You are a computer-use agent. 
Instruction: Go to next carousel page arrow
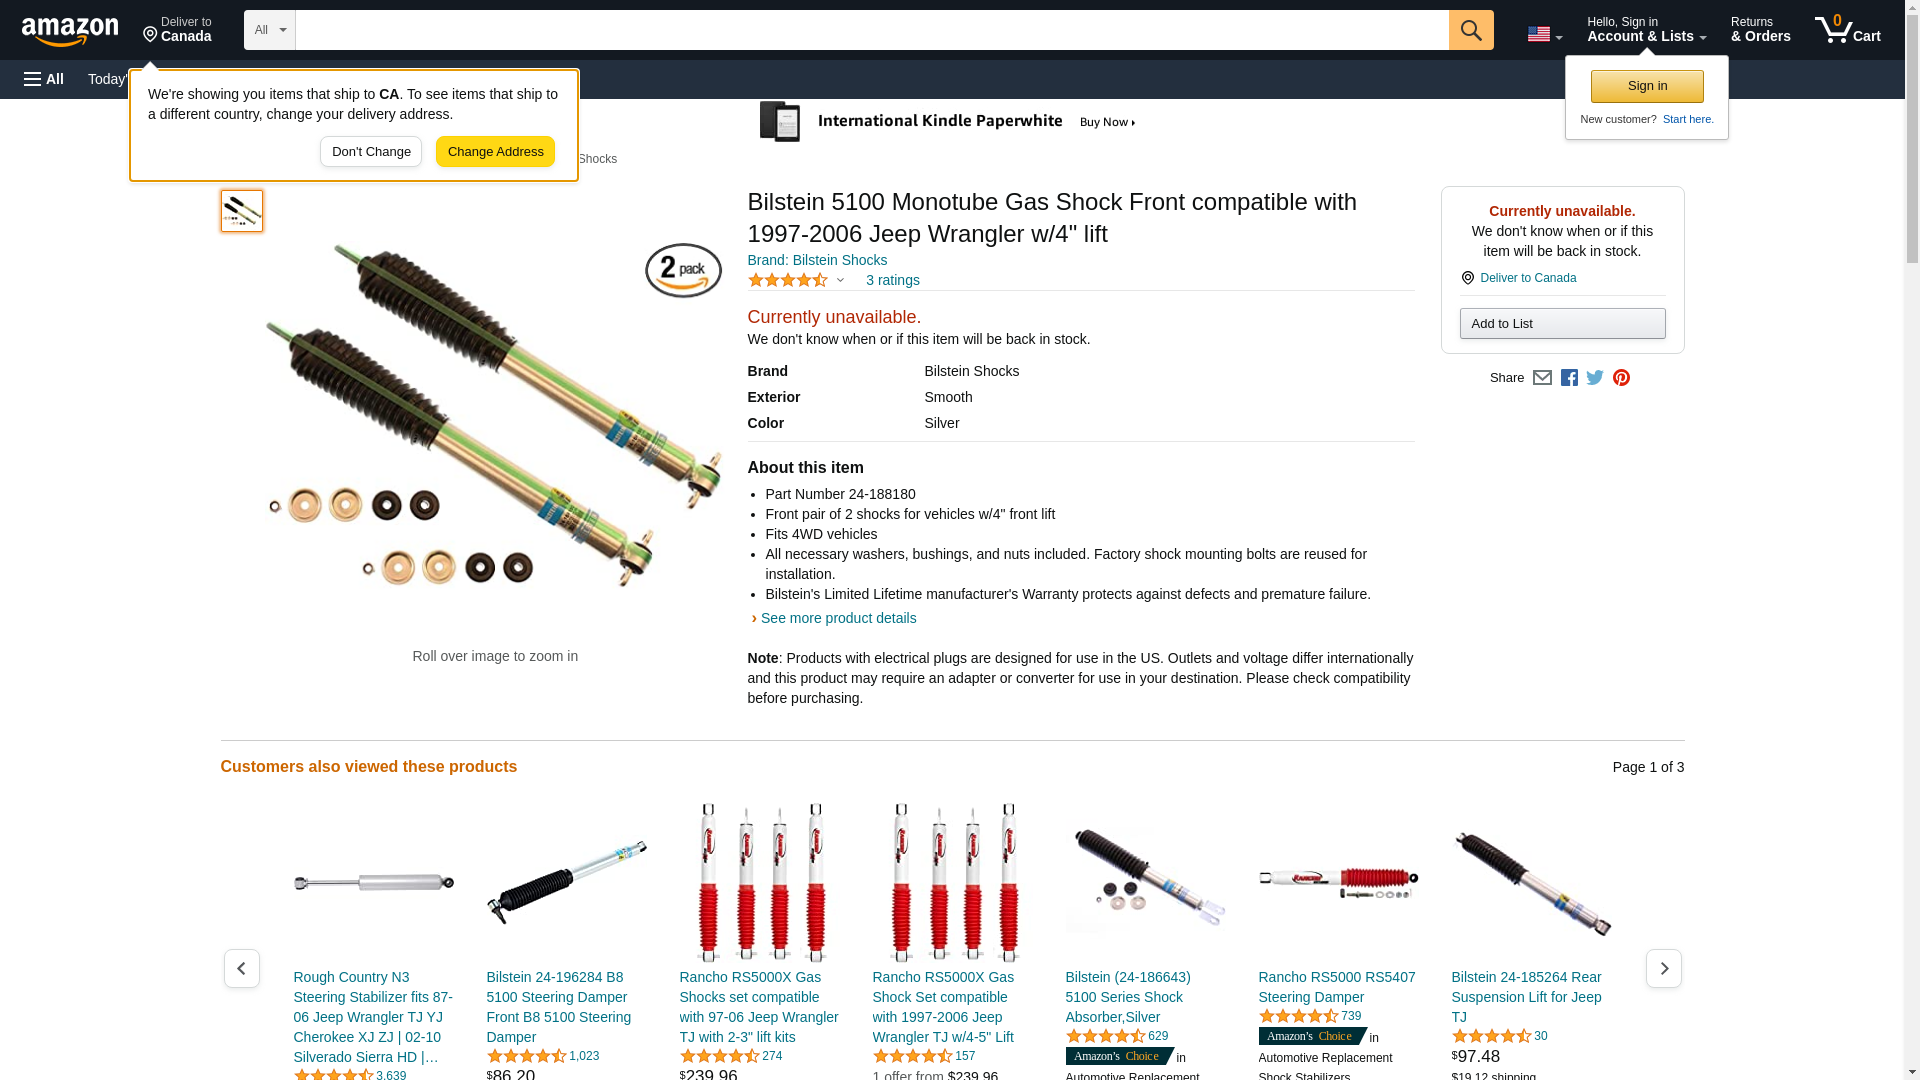(1663, 968)
